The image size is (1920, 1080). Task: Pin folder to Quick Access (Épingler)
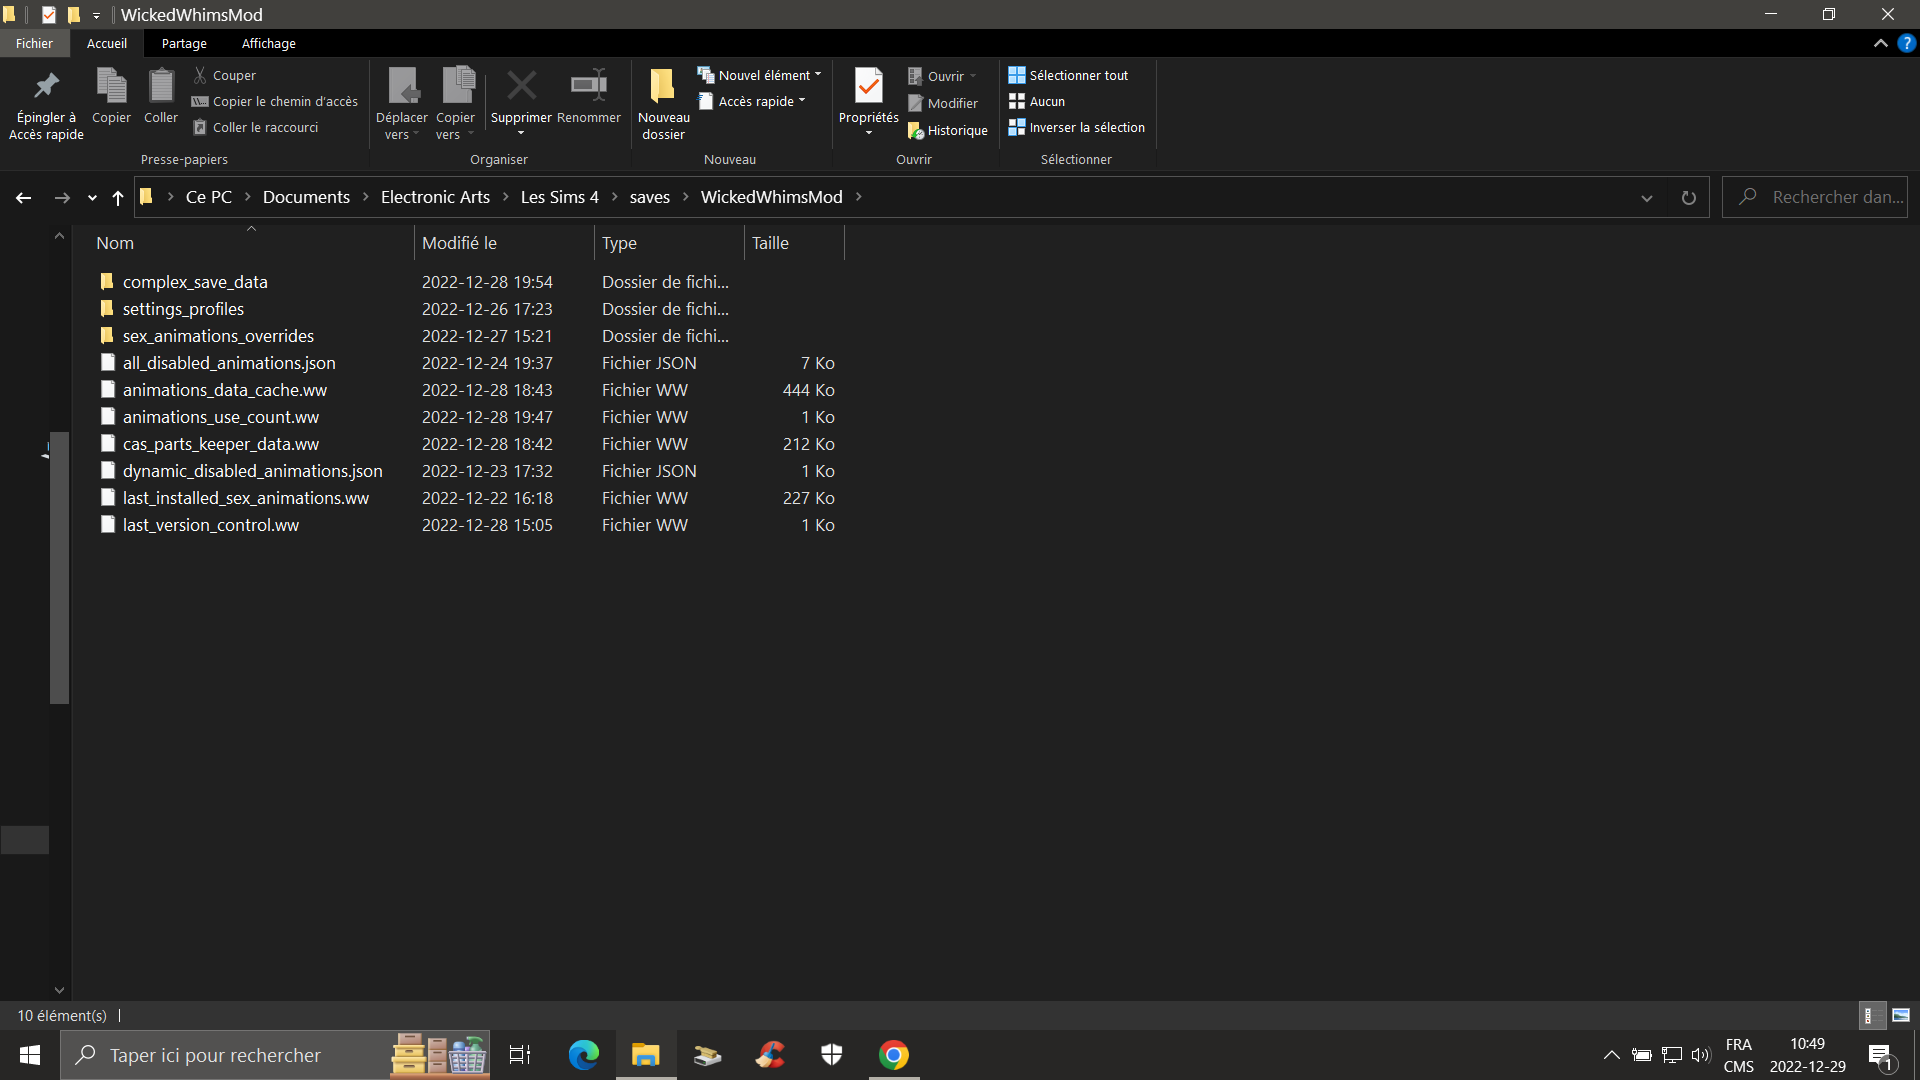[x=46, y=104]
